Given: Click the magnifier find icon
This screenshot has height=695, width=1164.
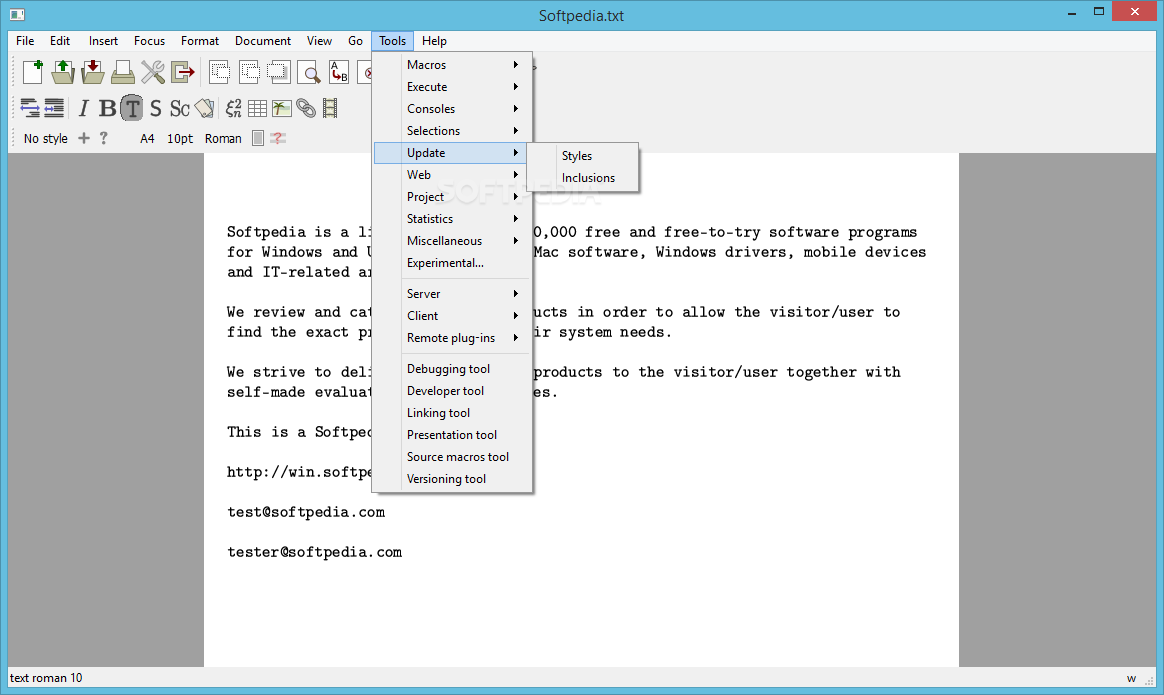Looking at the screenshot, I should click(309, 72).
